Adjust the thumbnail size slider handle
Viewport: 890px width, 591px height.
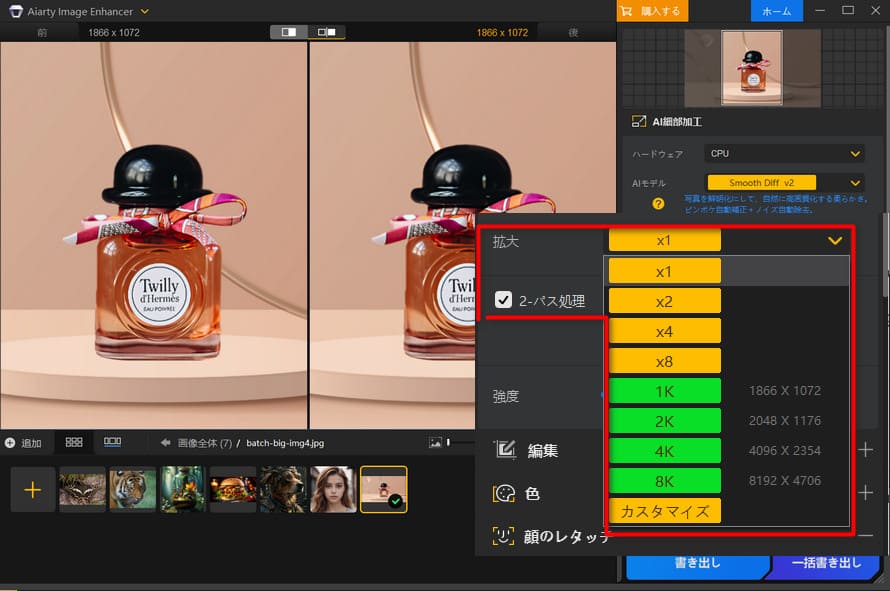point(448,442)
